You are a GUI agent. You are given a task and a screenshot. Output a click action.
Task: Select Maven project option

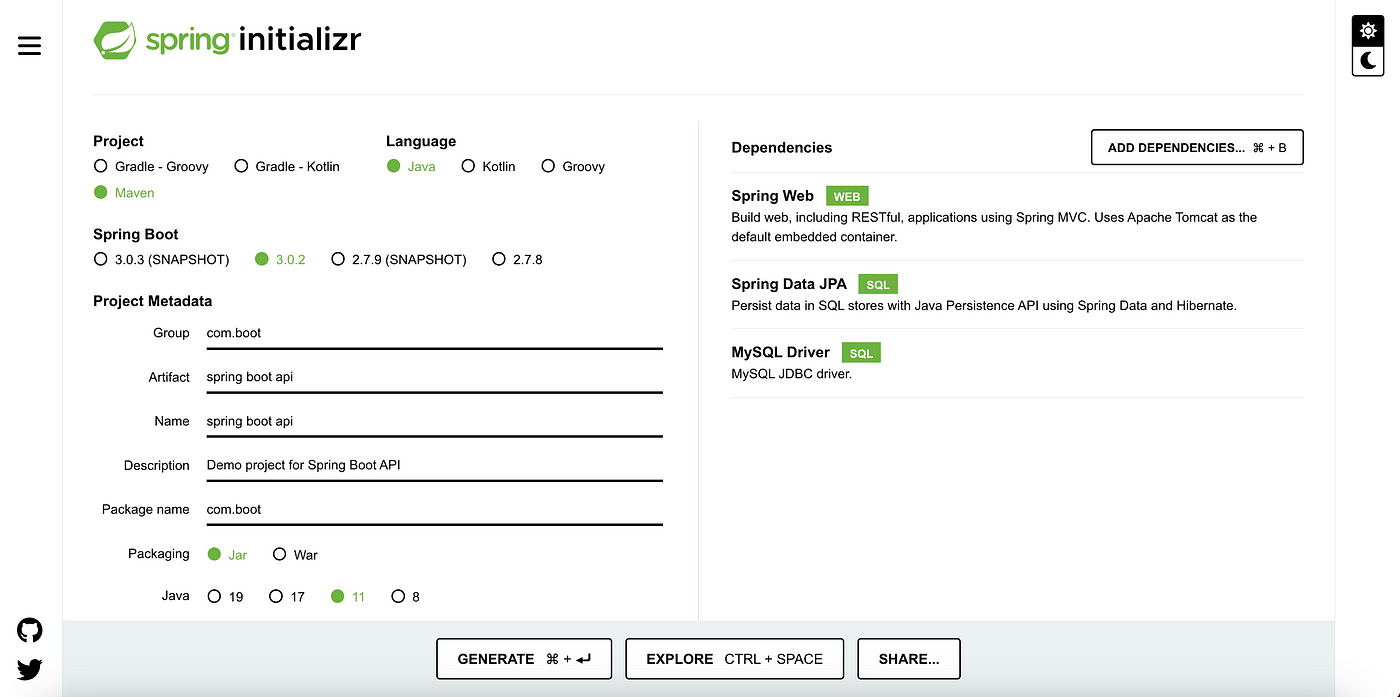point(124,192)
